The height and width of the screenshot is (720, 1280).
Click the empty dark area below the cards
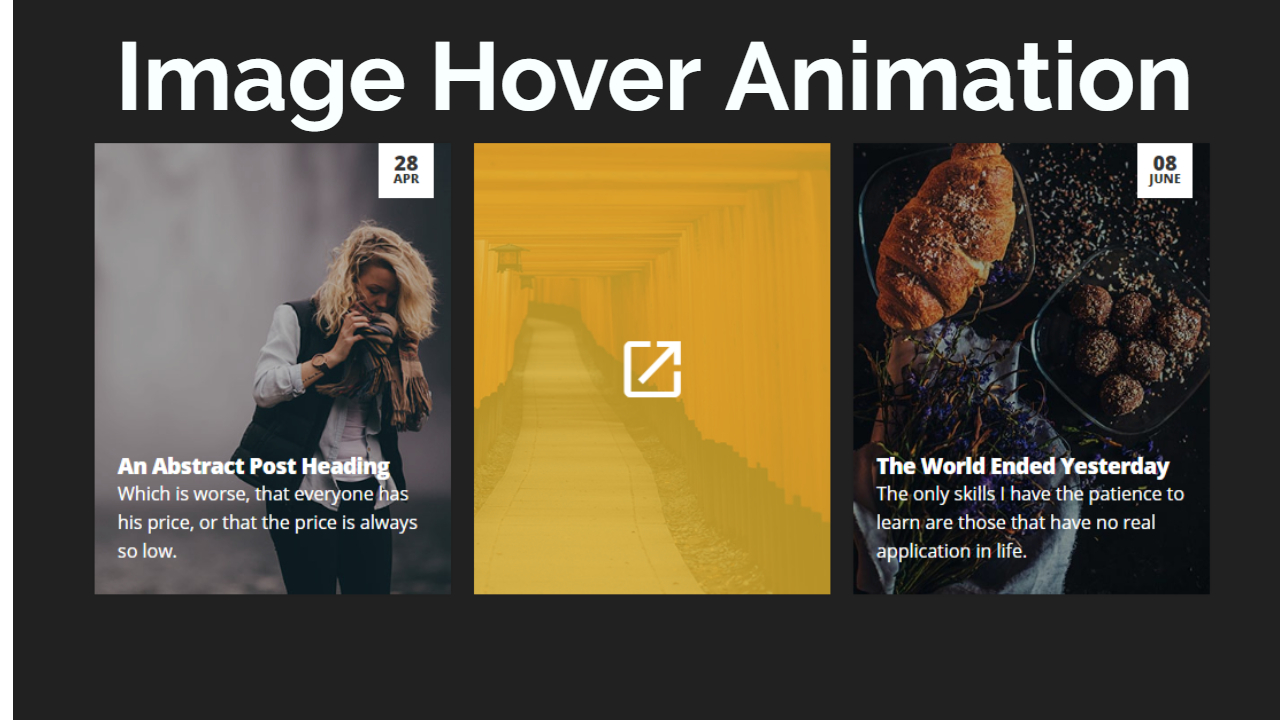(650, 657)
